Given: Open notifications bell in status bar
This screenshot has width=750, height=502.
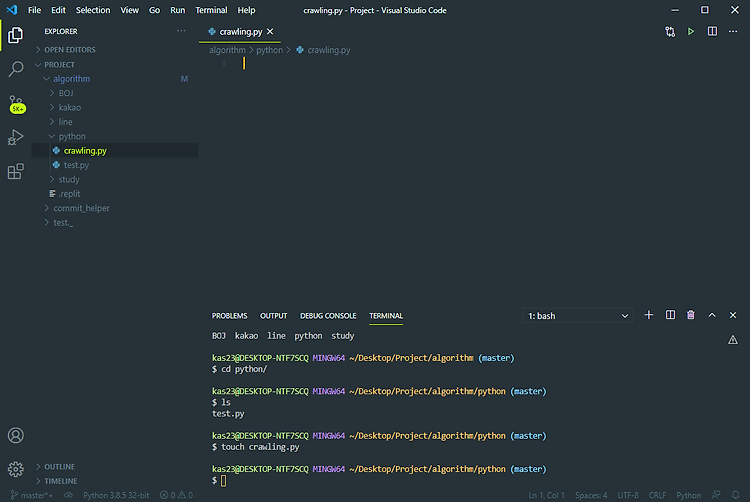Looking at the screenshot, I should pos(735,495).
